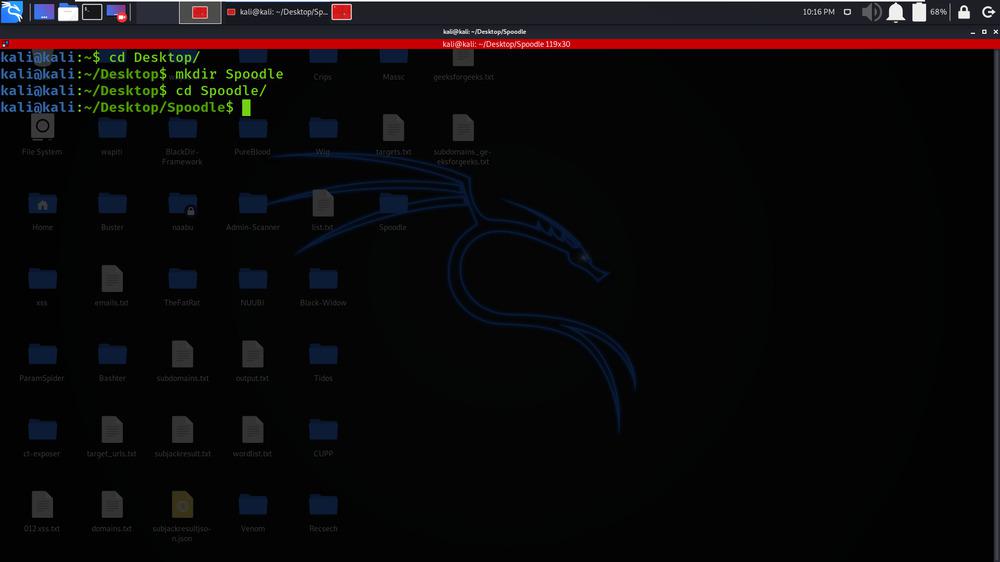The width and height of the screenshot is (1000, 562).
Task: Select the subdomains.txt file on the desktop
Action: pyautogui.click(x=182, y=361)
